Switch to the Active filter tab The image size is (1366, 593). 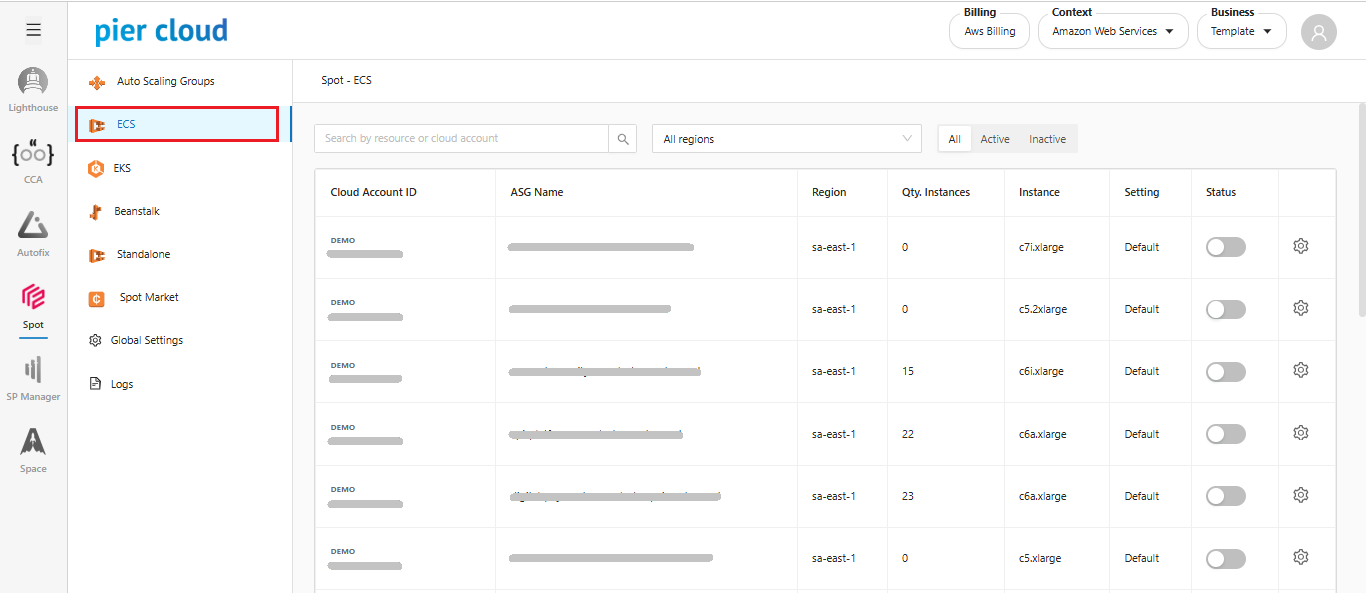click(994, 139)
